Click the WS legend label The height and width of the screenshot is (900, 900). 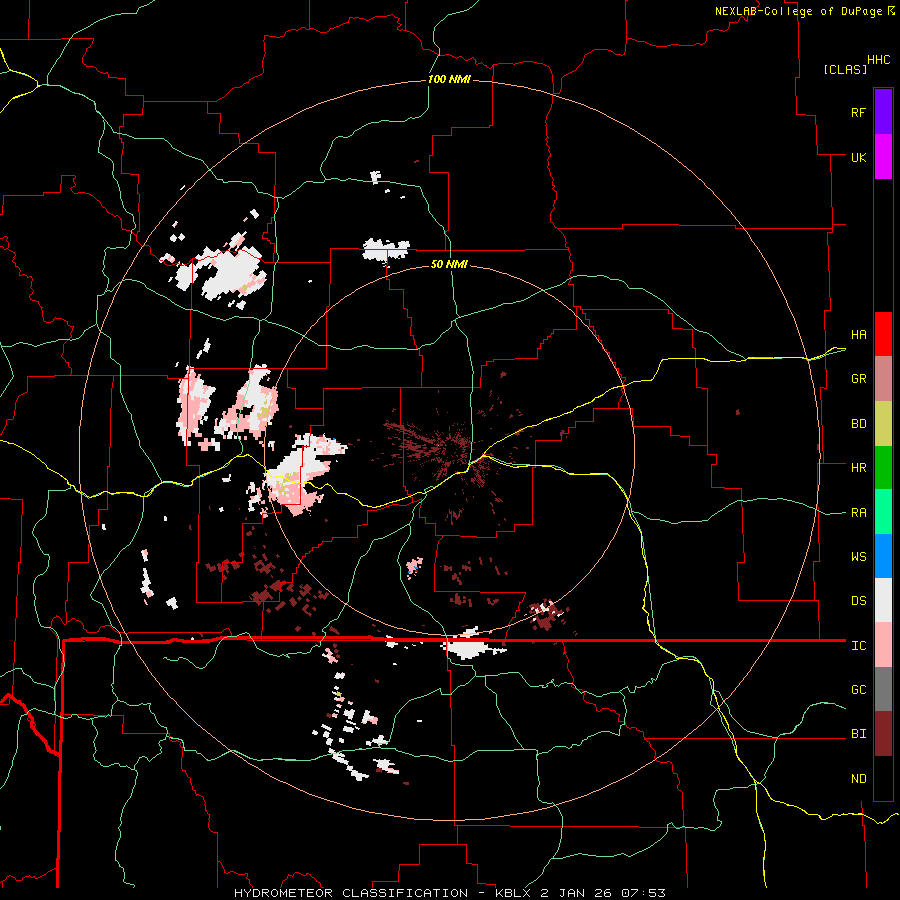858,557
